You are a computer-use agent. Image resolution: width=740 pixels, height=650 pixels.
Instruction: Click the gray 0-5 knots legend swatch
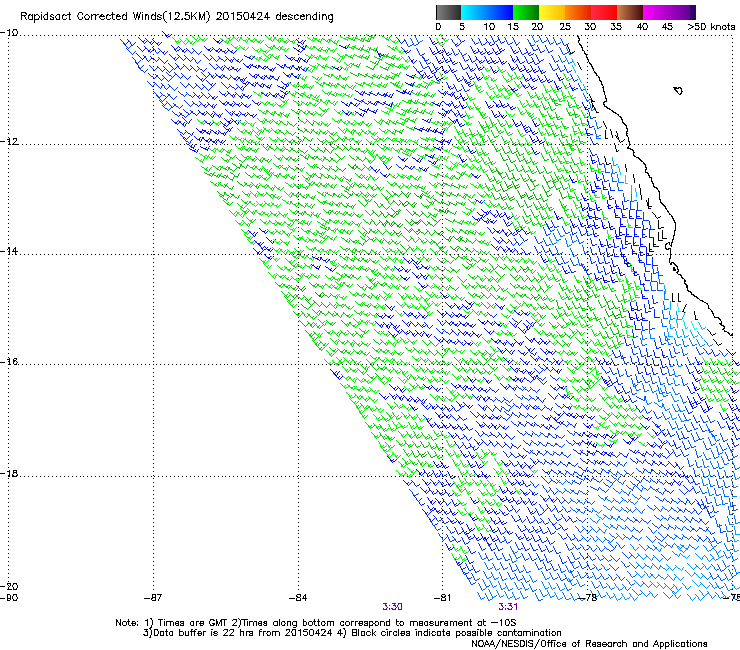(448, 12)
